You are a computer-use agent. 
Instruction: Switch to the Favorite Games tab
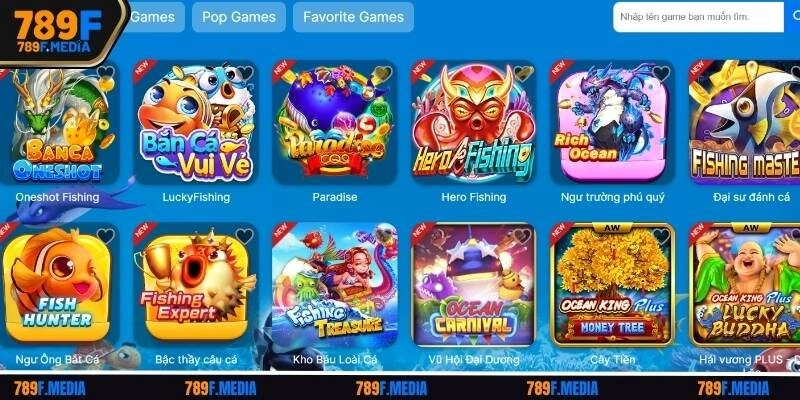click(x=353, y=17)
